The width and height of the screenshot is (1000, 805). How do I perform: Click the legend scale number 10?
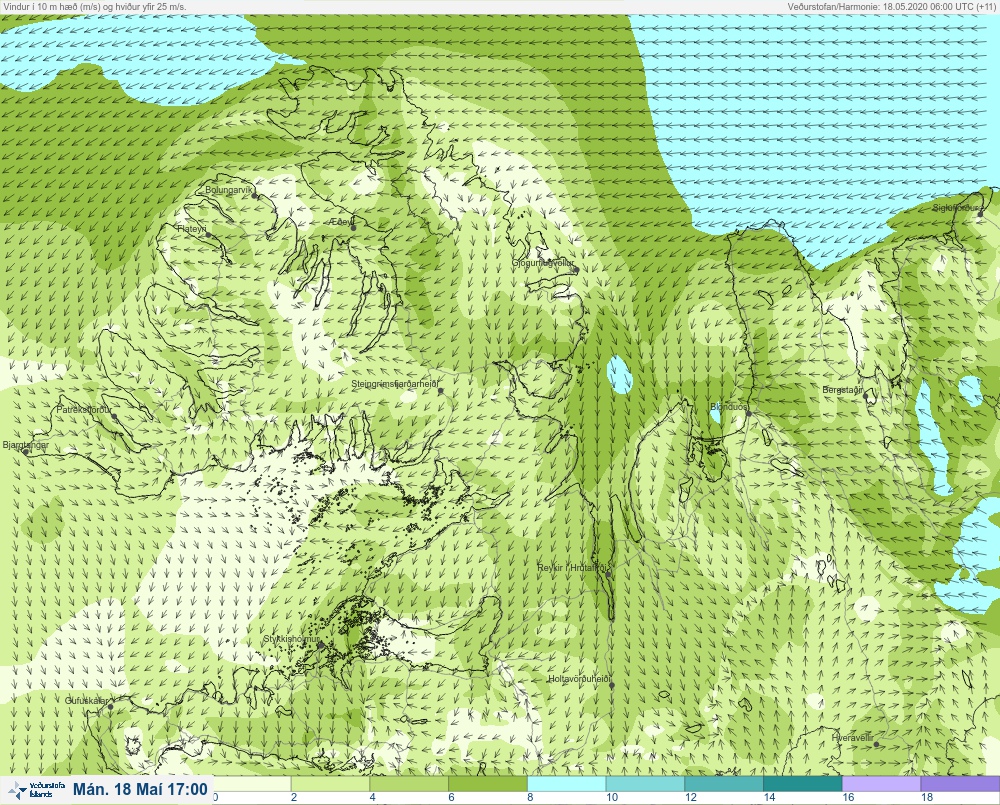pyautogui.click(x=612, y=797)
